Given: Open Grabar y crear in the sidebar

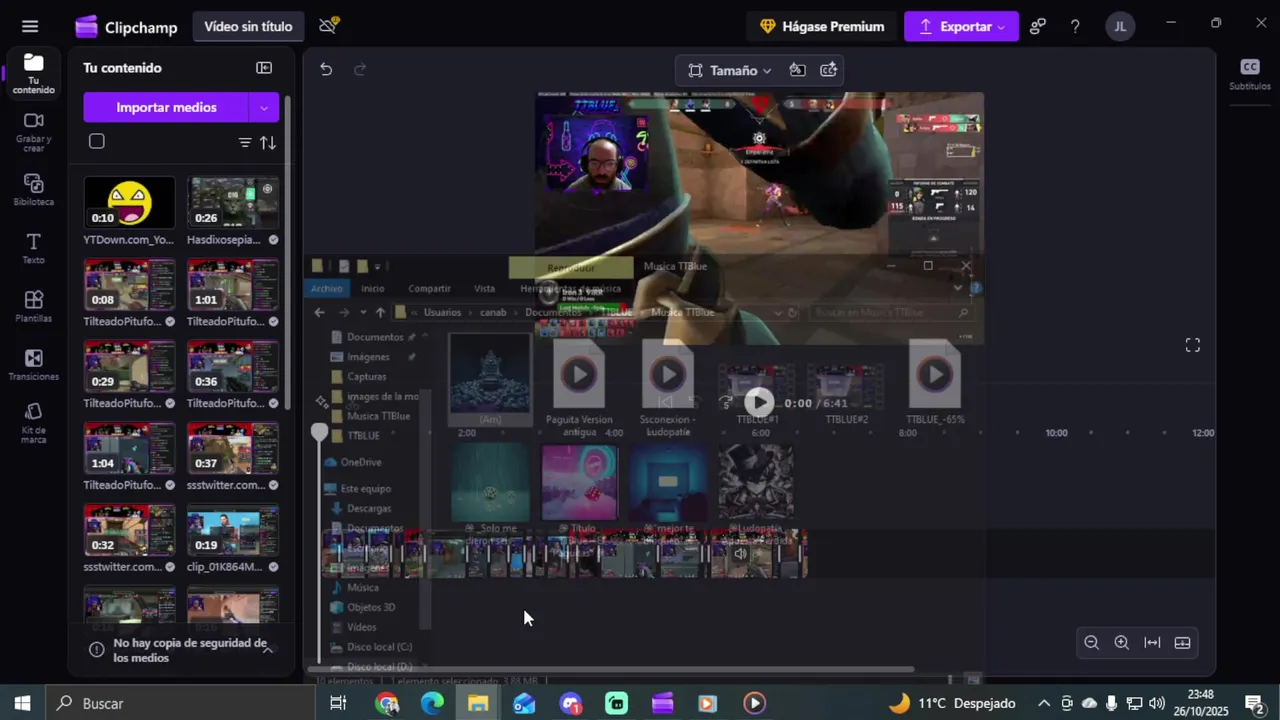Looking at the screenshot, I should pyautogui.click(x=34, y=131).
